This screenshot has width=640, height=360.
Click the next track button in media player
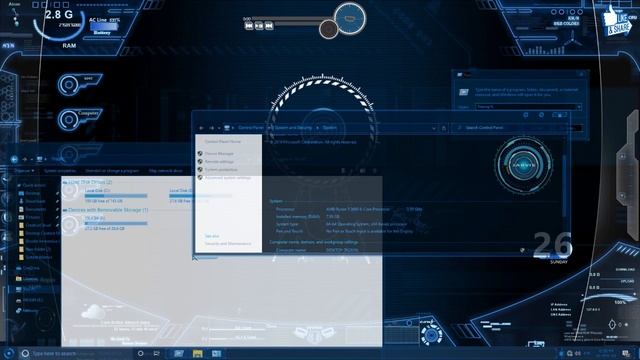coord(269,26)
